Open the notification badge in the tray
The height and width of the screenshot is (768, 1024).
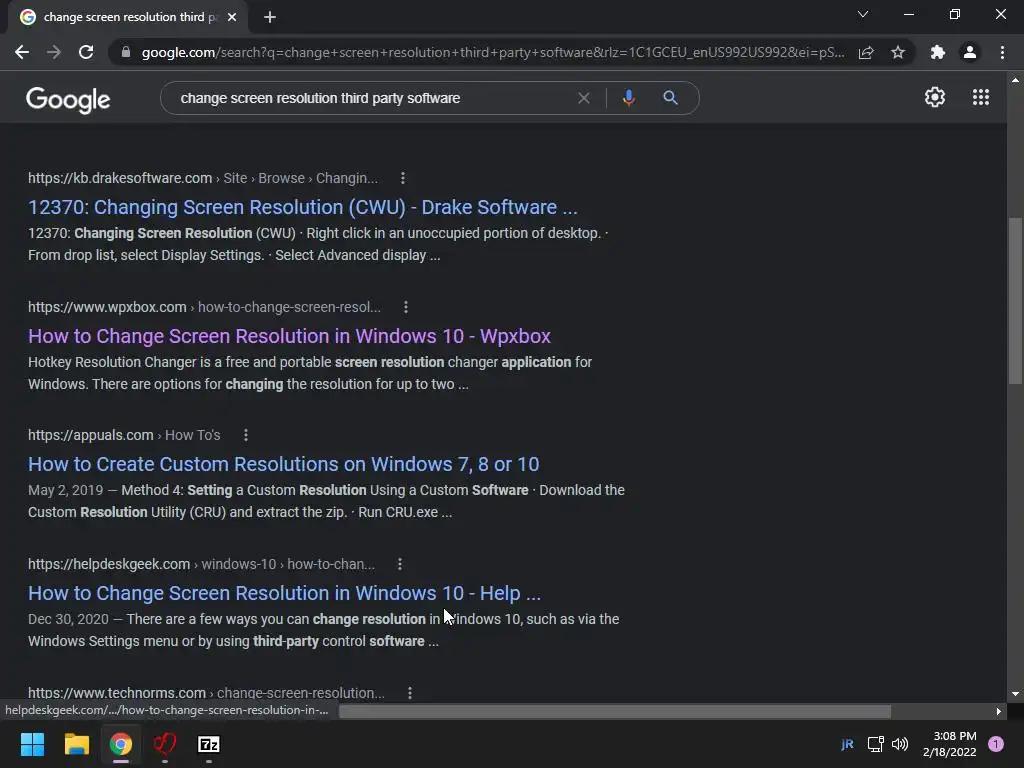[x=996, y=744]
